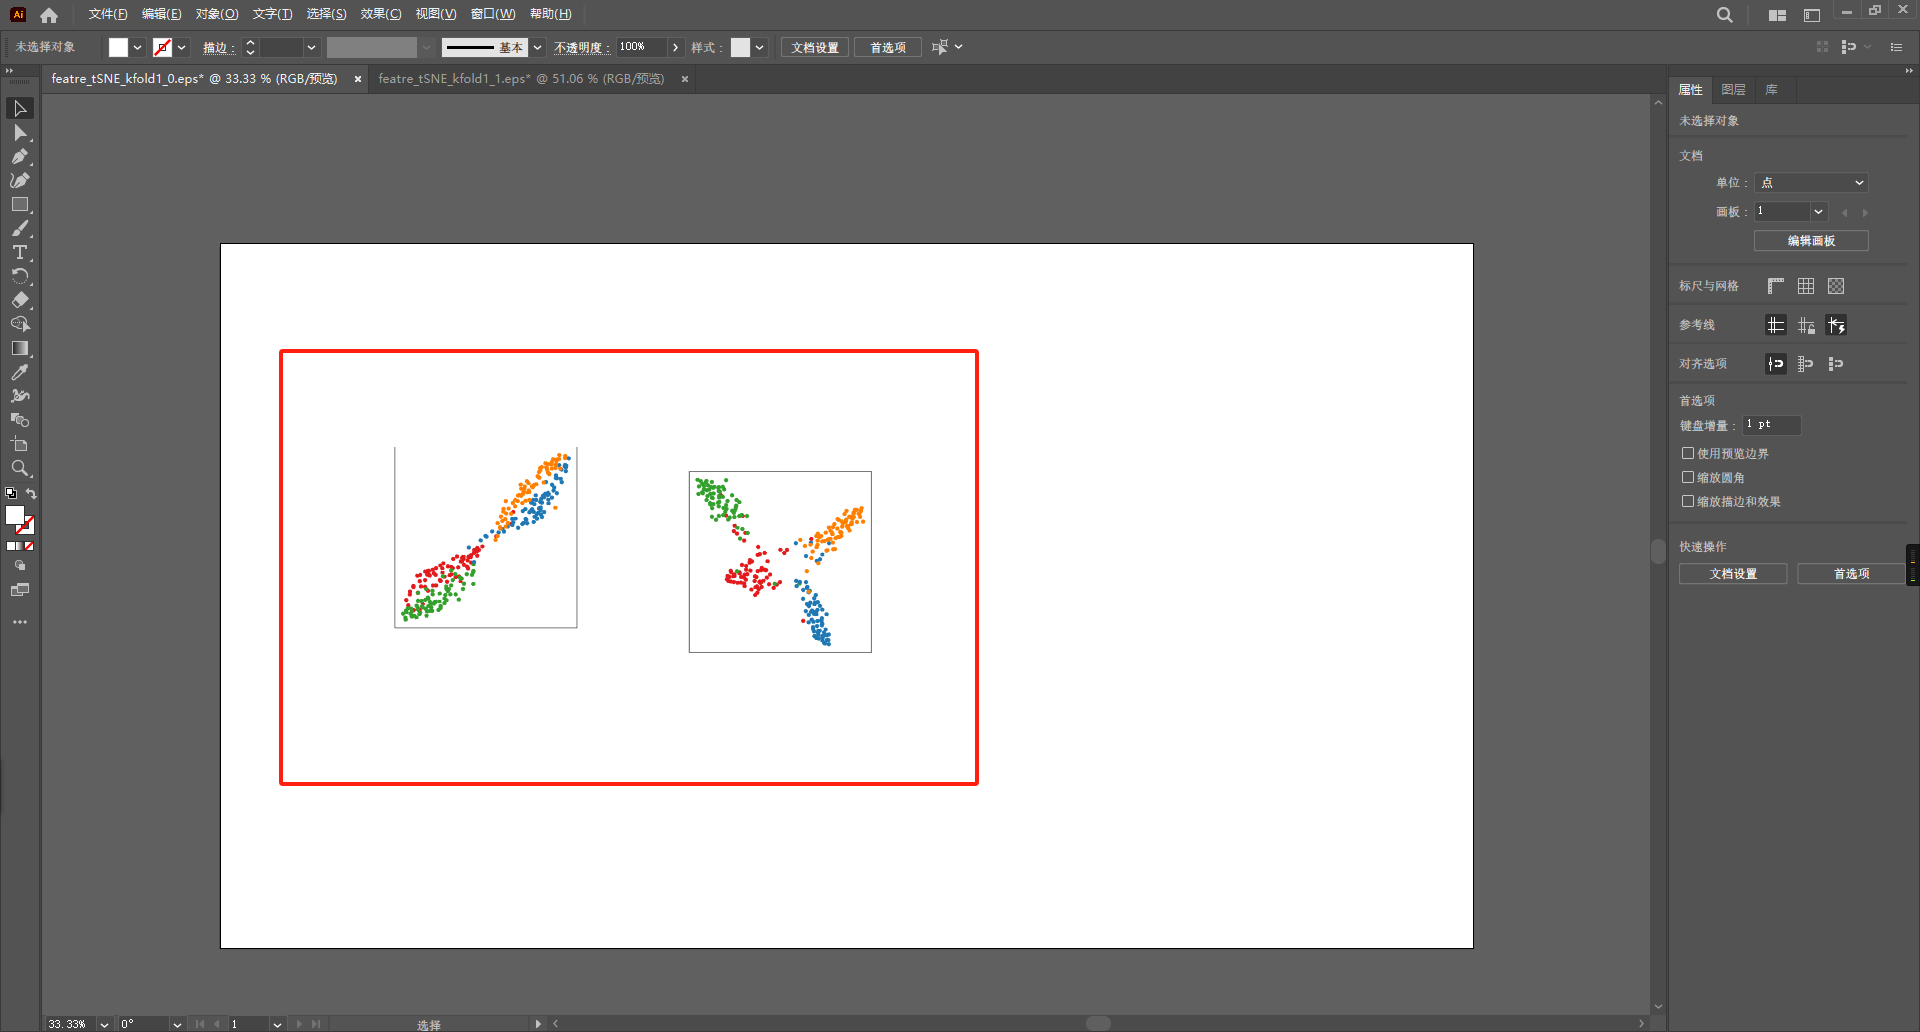Toggle the grid display icon

point(1806,286)
